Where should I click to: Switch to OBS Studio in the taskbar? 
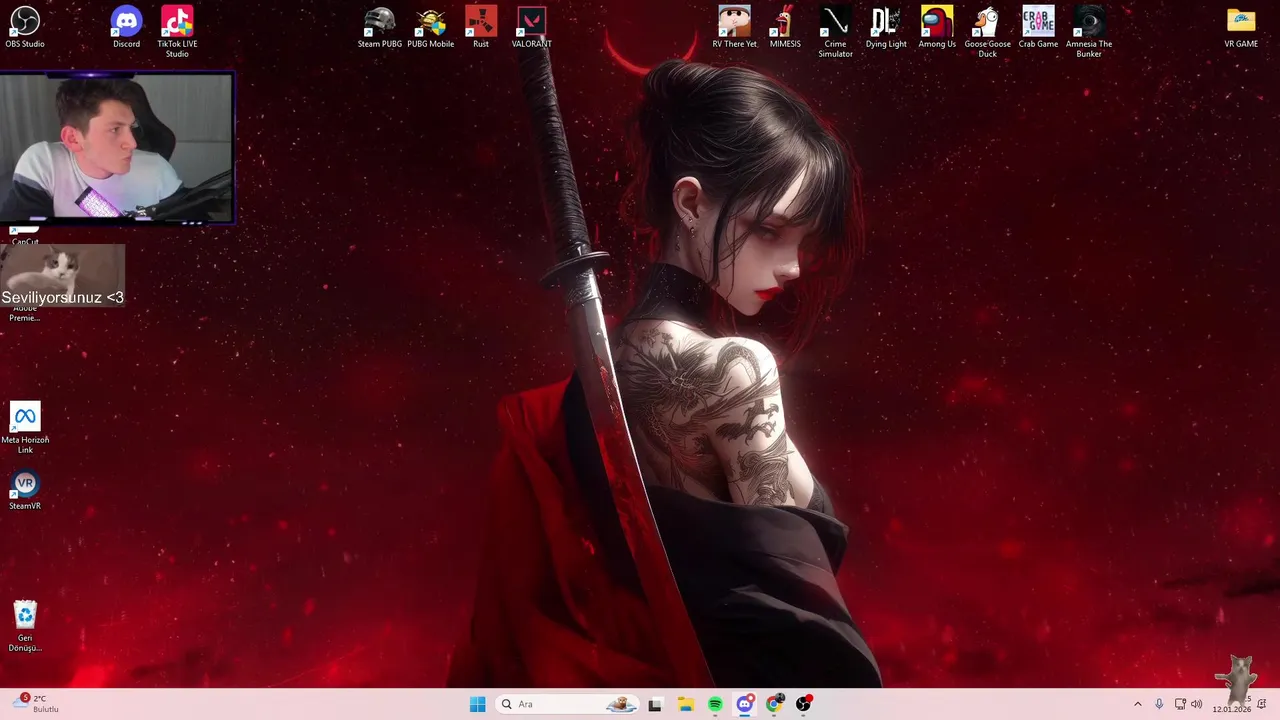click(x=803, y=704)
